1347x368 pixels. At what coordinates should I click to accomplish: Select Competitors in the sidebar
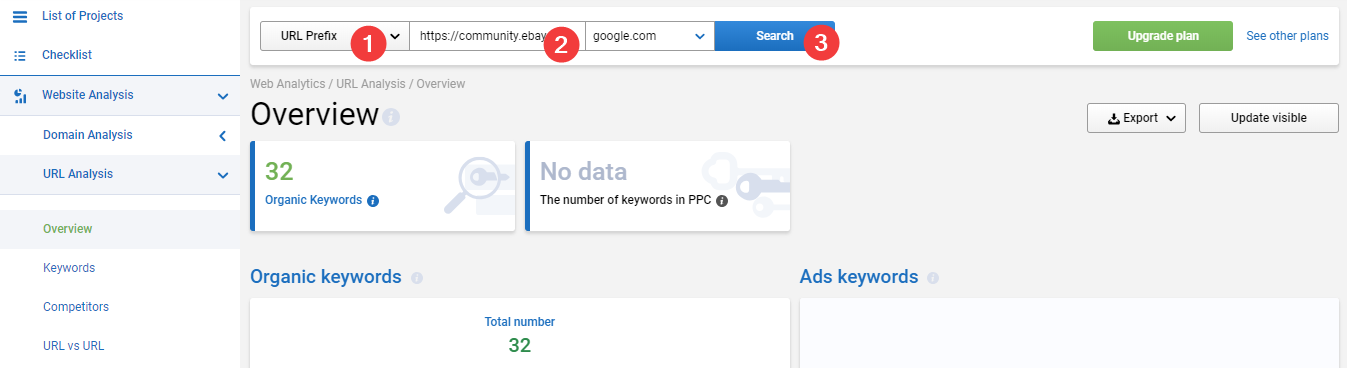coord(76,307)
